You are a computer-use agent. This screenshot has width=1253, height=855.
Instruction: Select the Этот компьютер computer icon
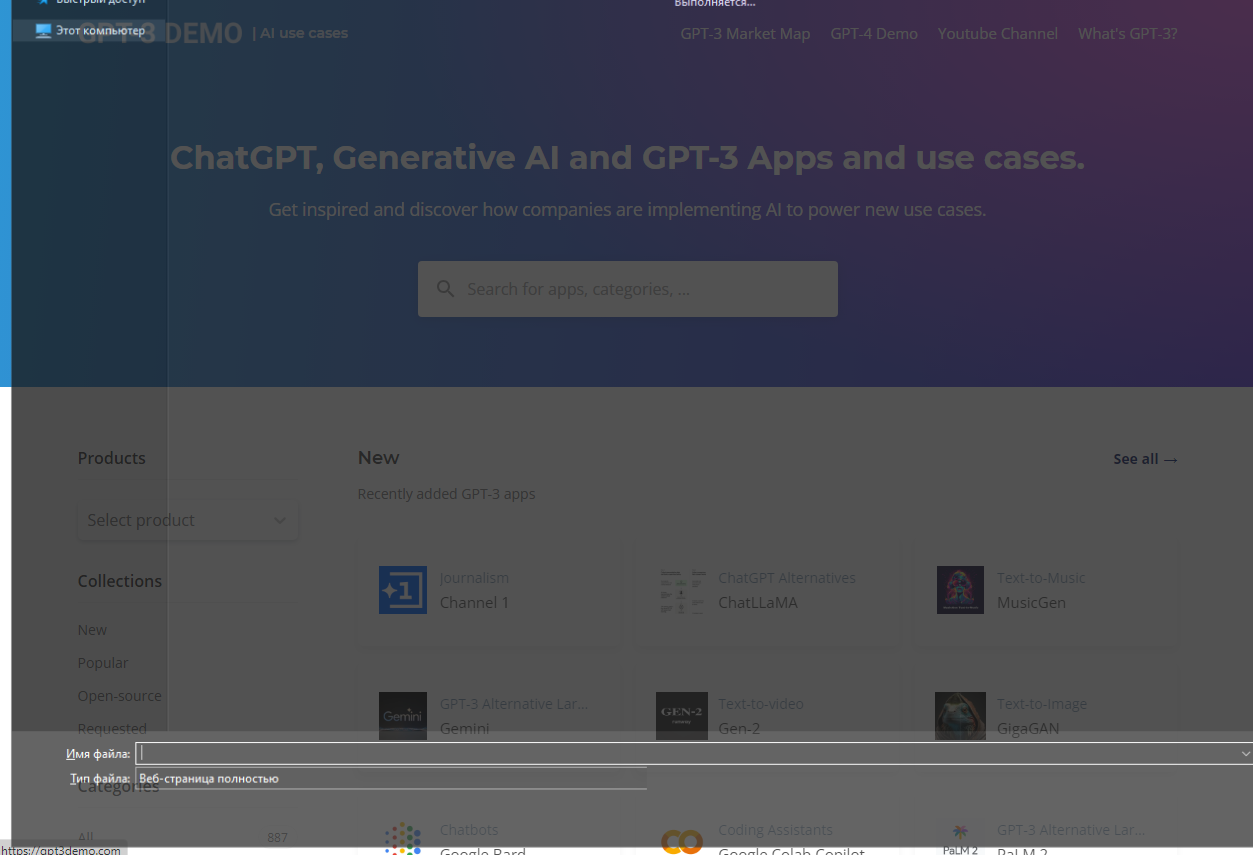pos(43,31)
